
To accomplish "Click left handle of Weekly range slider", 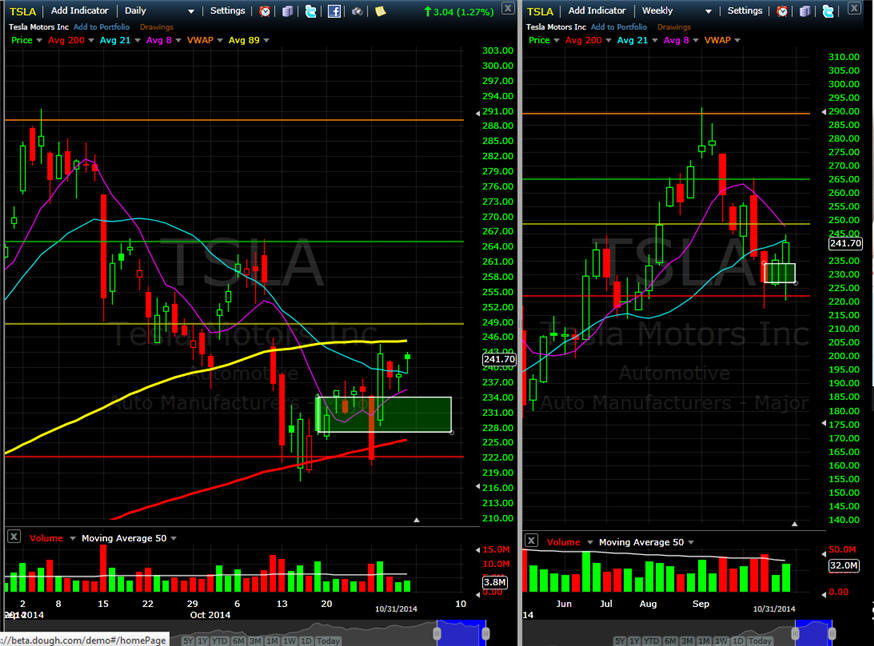I will click(795, 633).
